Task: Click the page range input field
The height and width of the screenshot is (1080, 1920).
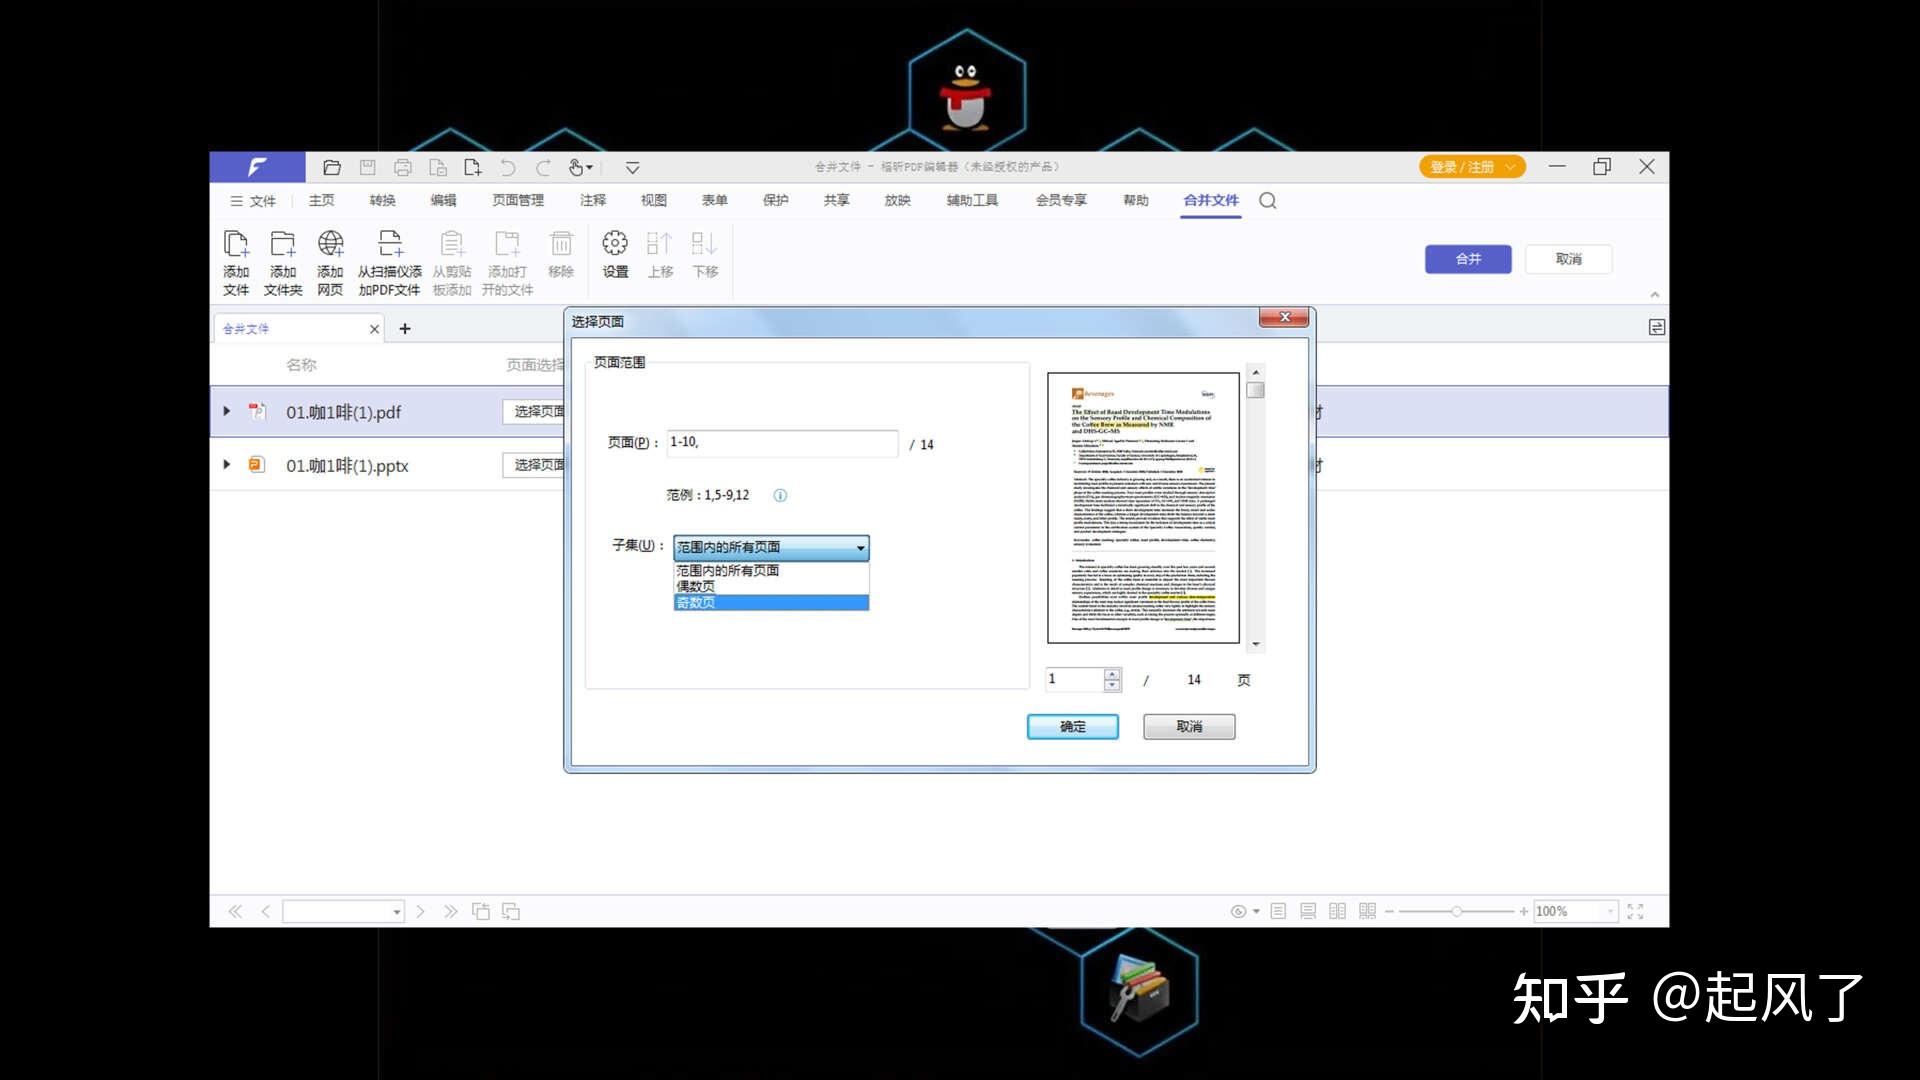Action: pos(782,443)
